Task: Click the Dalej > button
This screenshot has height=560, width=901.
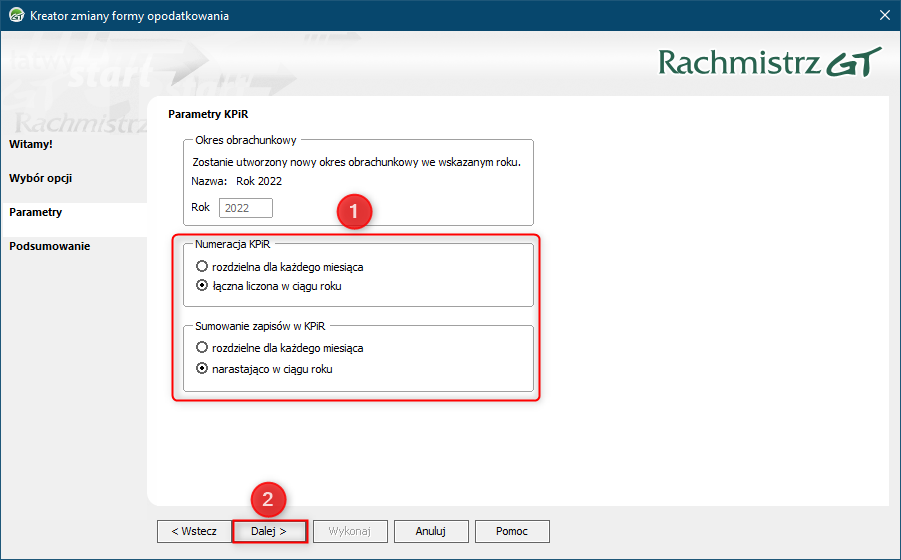Action: tap(269, 531)
